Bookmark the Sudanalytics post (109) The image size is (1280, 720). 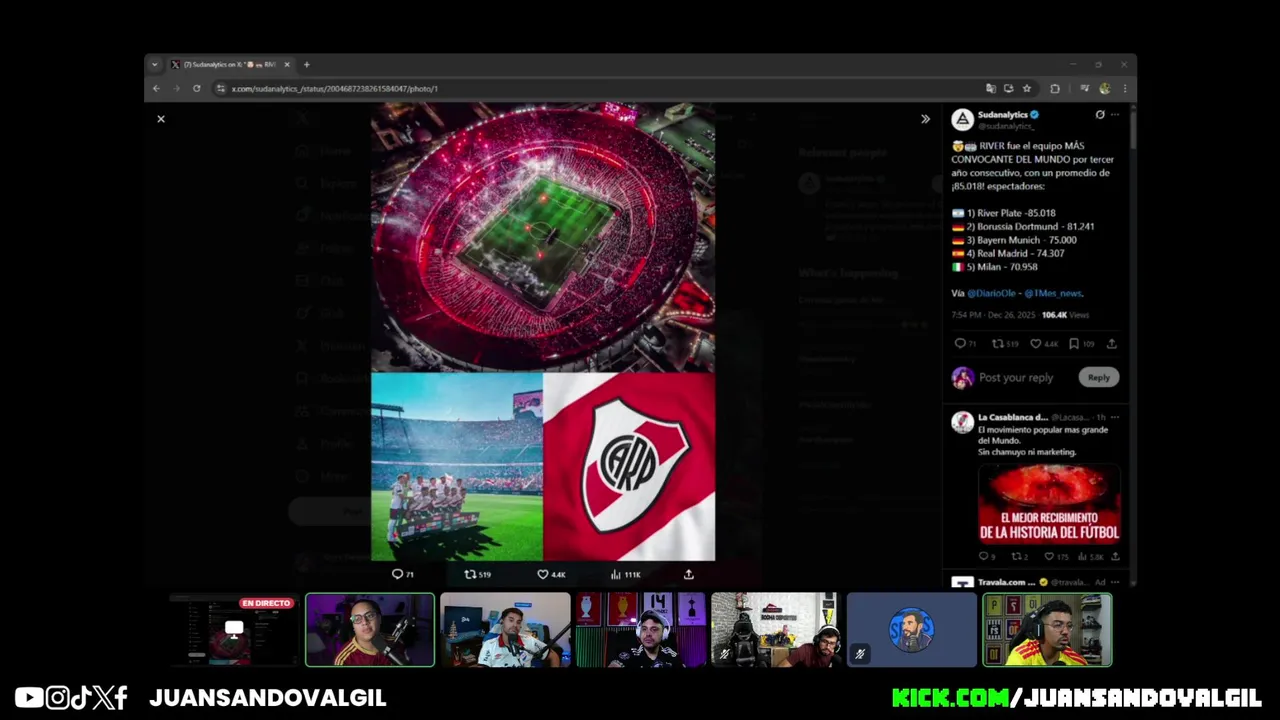[x=1080, y=344]
